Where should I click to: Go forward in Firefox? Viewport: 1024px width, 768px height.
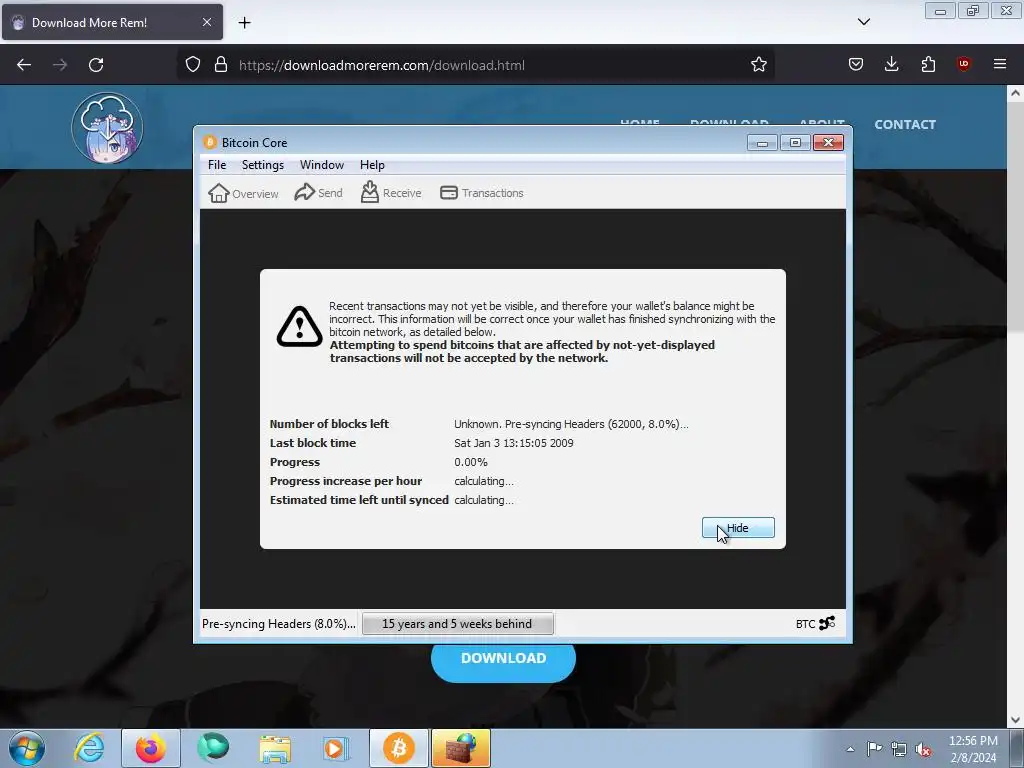pyautogui.click(x=60, y=65)
